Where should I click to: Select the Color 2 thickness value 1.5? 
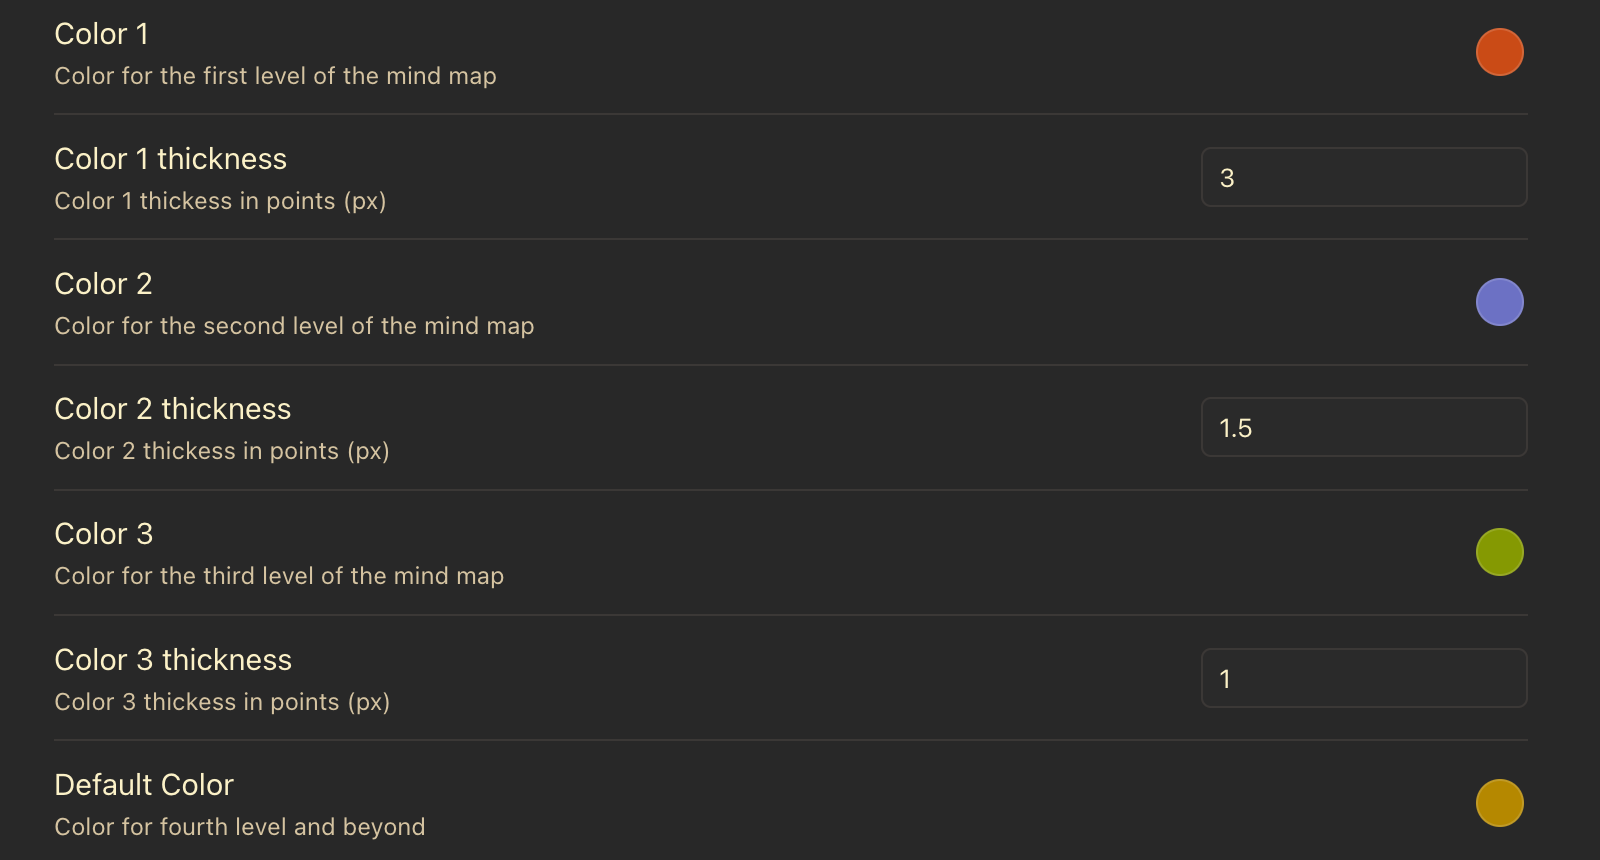1235,427
